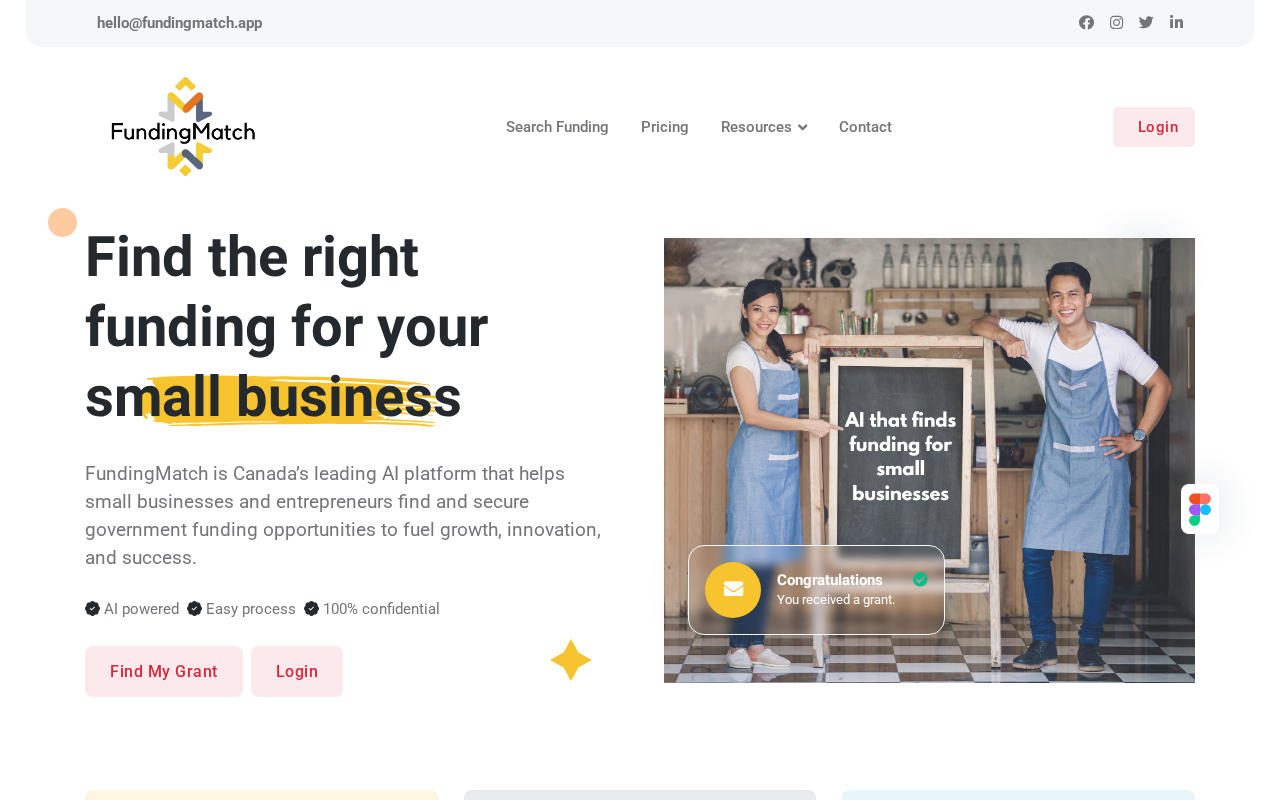Open the Instagram social icon
1280x800 pixels.
click(1116, 22)
